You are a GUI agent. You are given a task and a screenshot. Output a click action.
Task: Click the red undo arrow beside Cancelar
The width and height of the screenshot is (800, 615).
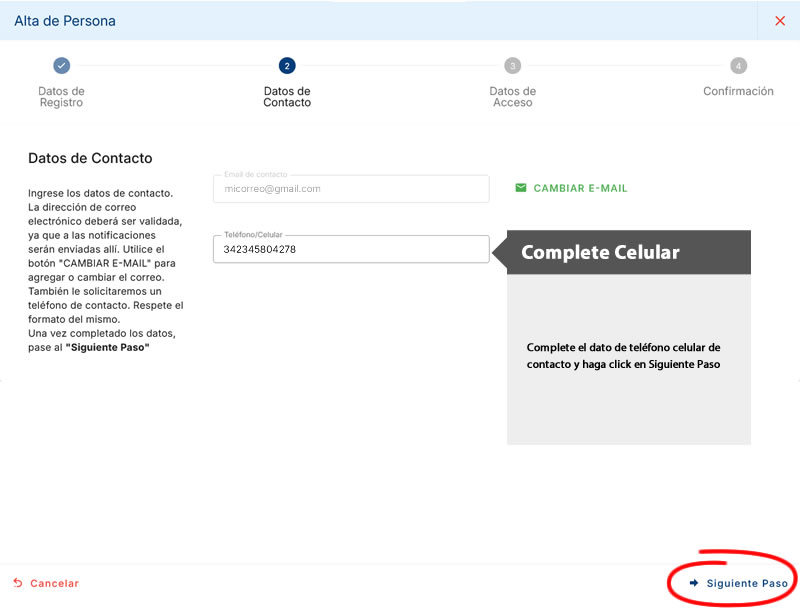[x=18, y=583]
